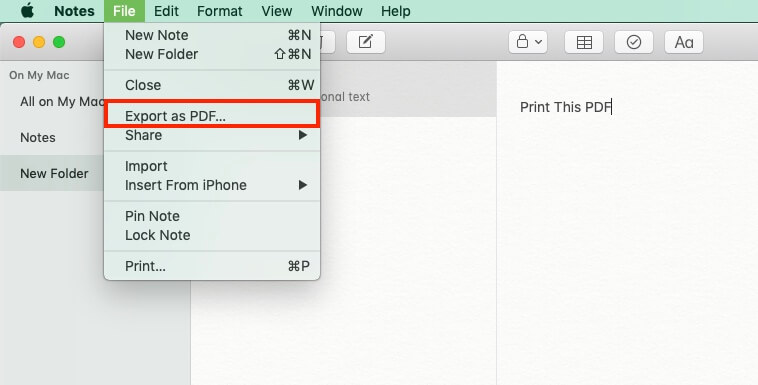Choose Export as PDF…

point(212,116)
